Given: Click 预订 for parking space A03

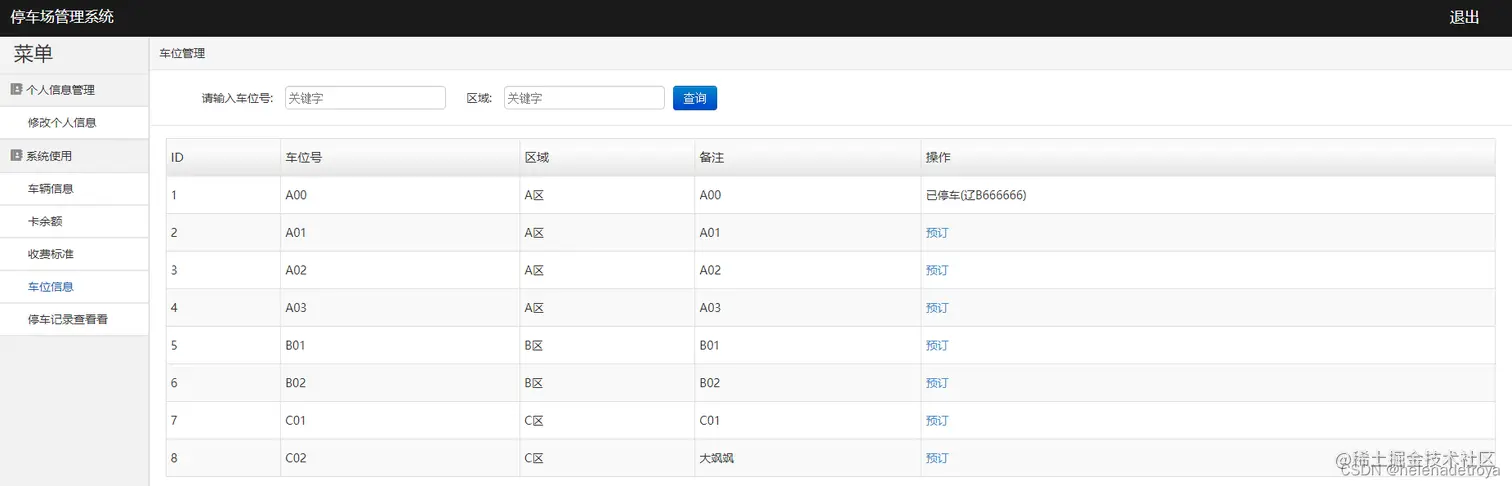Looking at the screenshot, I should [937, 308].
